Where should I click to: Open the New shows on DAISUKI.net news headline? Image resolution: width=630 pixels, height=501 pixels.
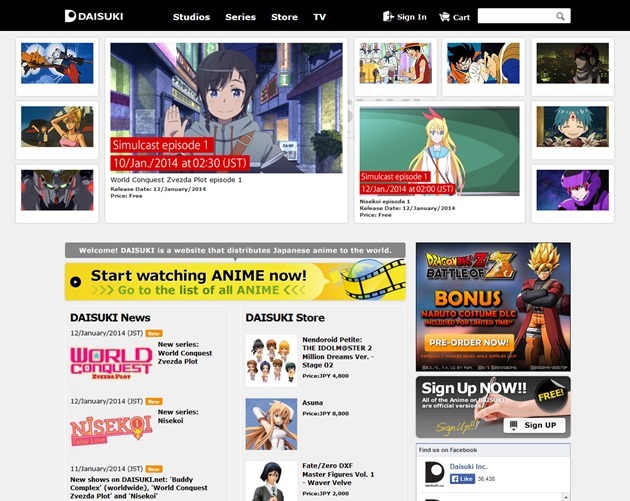point(139,488)
